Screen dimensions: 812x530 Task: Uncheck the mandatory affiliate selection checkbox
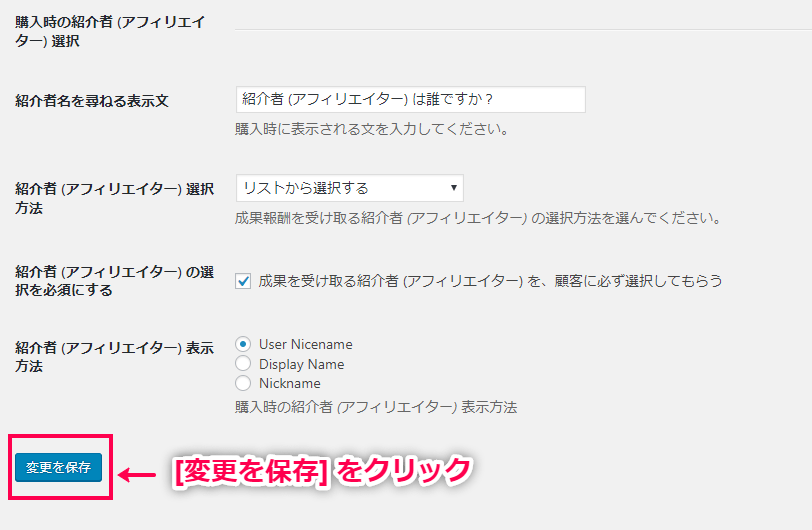243,281
